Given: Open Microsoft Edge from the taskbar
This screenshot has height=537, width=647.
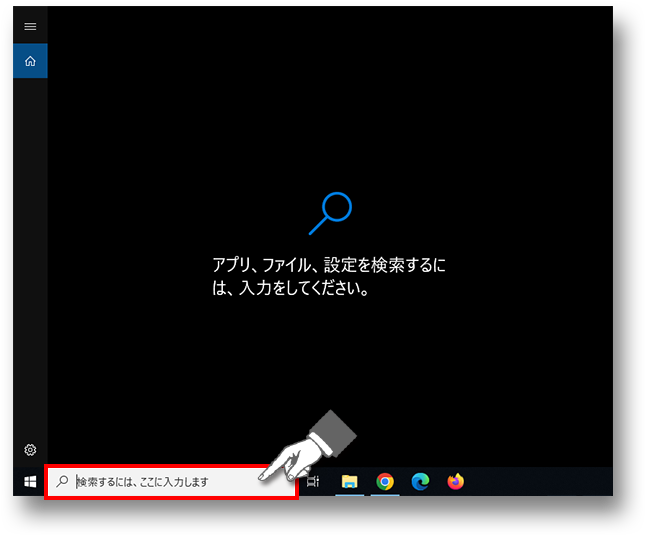Looking at the screenshot, I should pyautogui.click(x=420, y=481).
